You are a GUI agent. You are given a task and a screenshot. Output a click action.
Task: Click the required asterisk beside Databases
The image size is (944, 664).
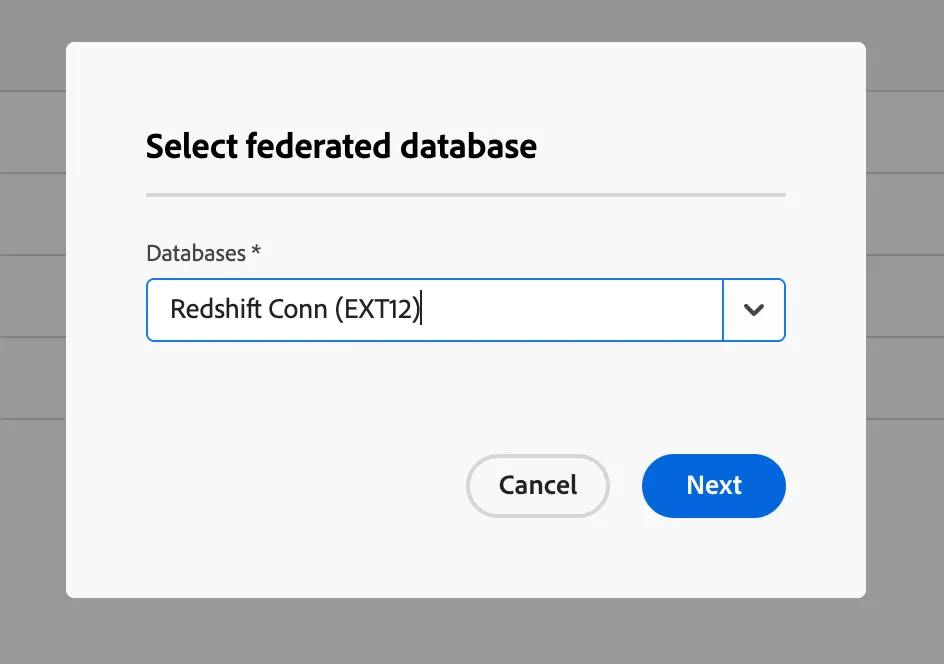[256, 250]
